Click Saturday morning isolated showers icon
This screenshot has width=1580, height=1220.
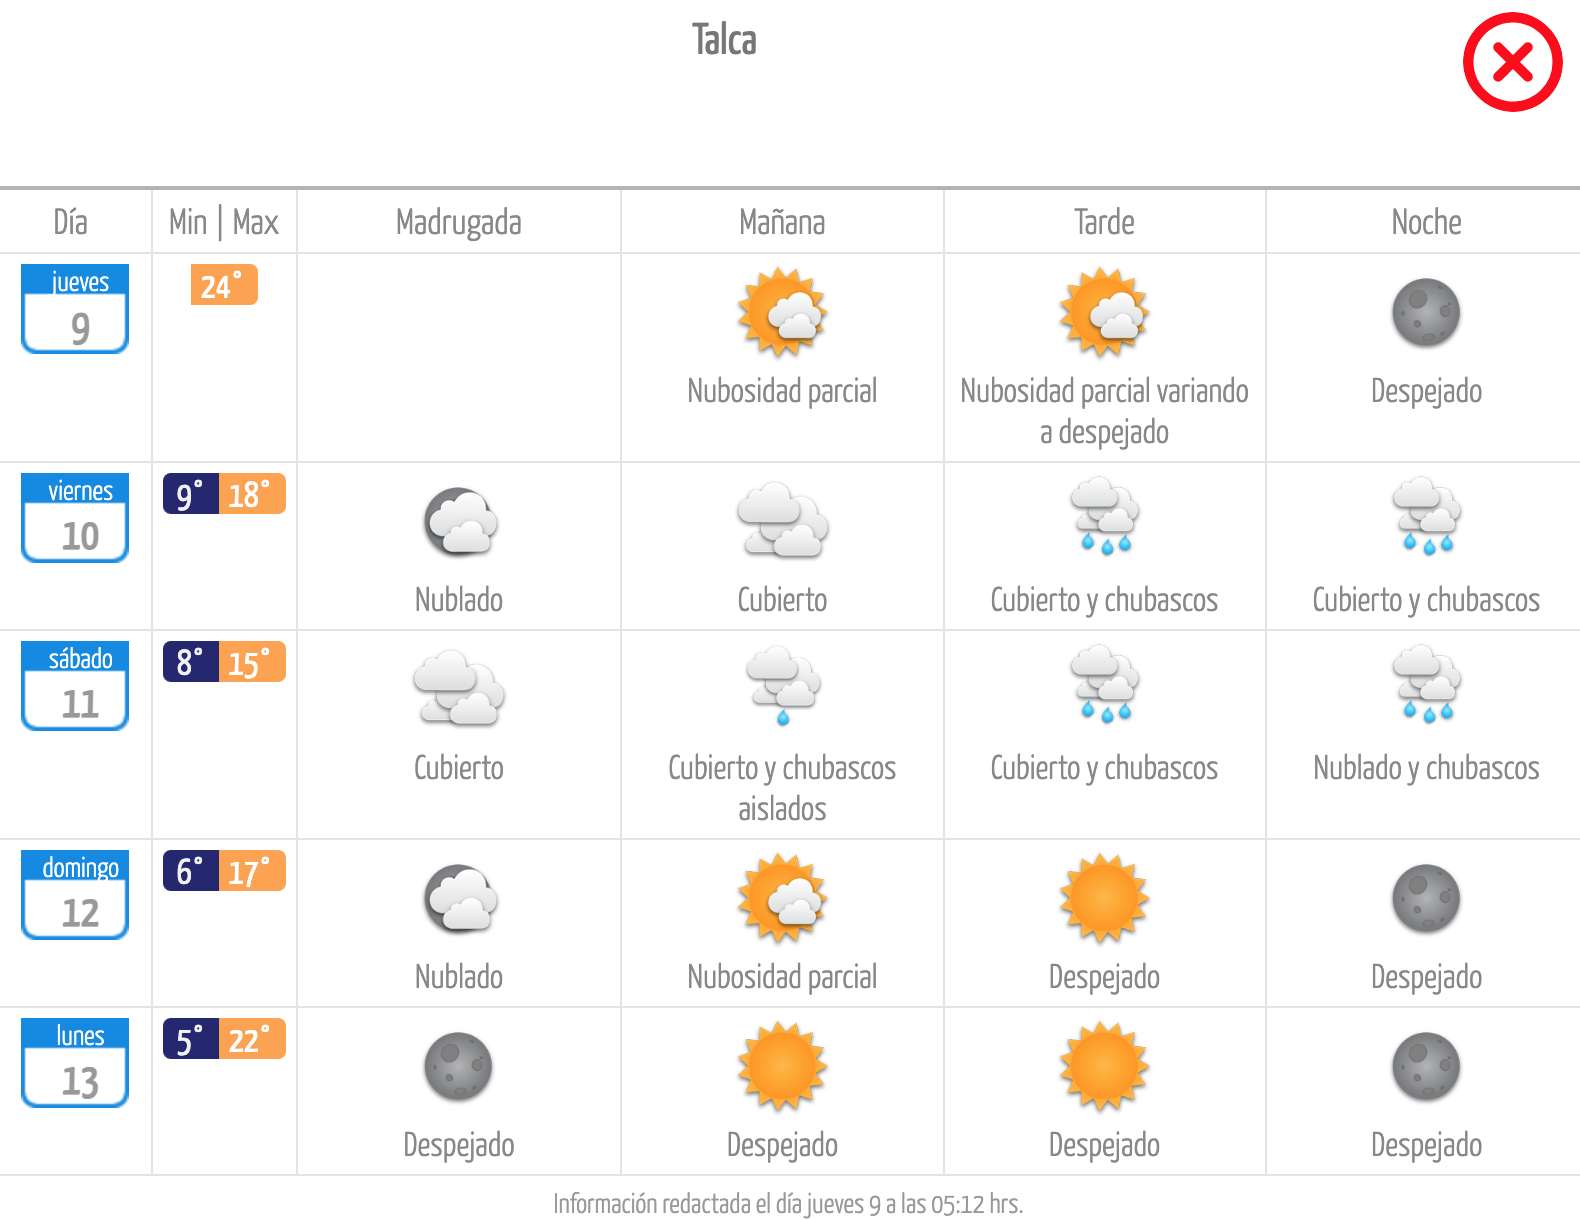(x=783, y=685)
